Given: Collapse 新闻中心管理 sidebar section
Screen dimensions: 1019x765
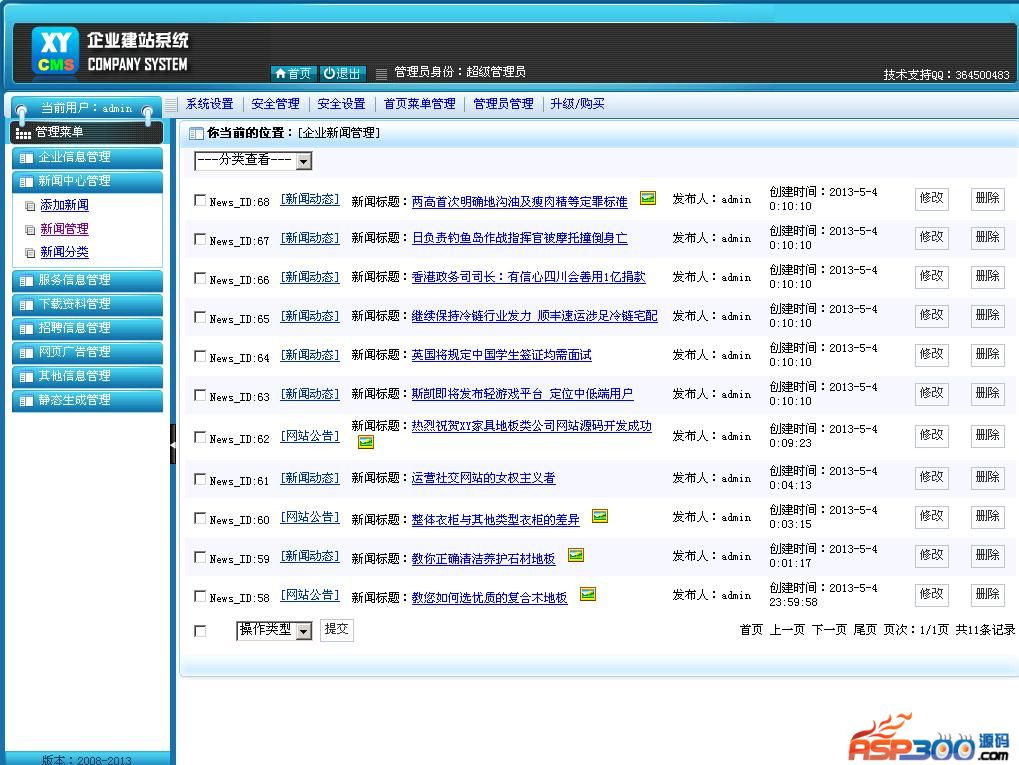Looking at the screenshot, I should pyautogui.click(x=87, y=181).
